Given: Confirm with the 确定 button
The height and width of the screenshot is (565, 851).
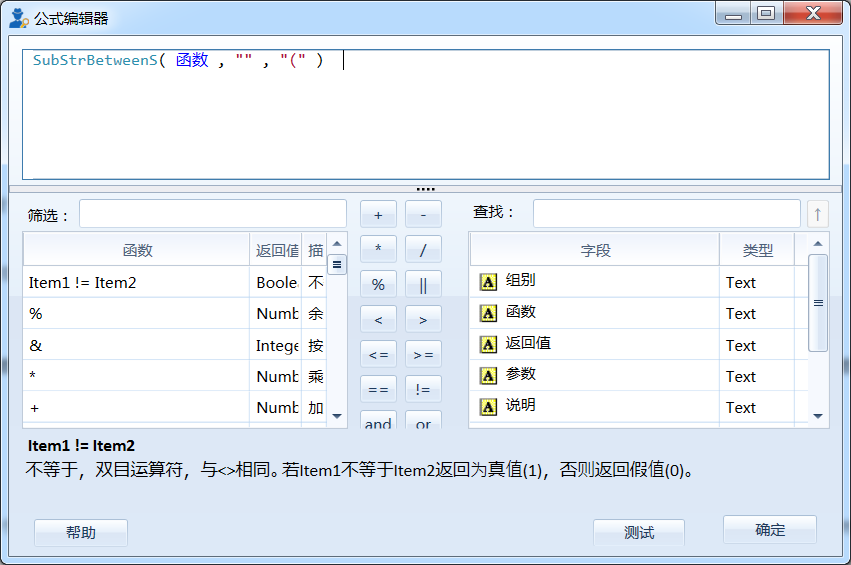Looking at the screenshot, I should coord(770,529).
